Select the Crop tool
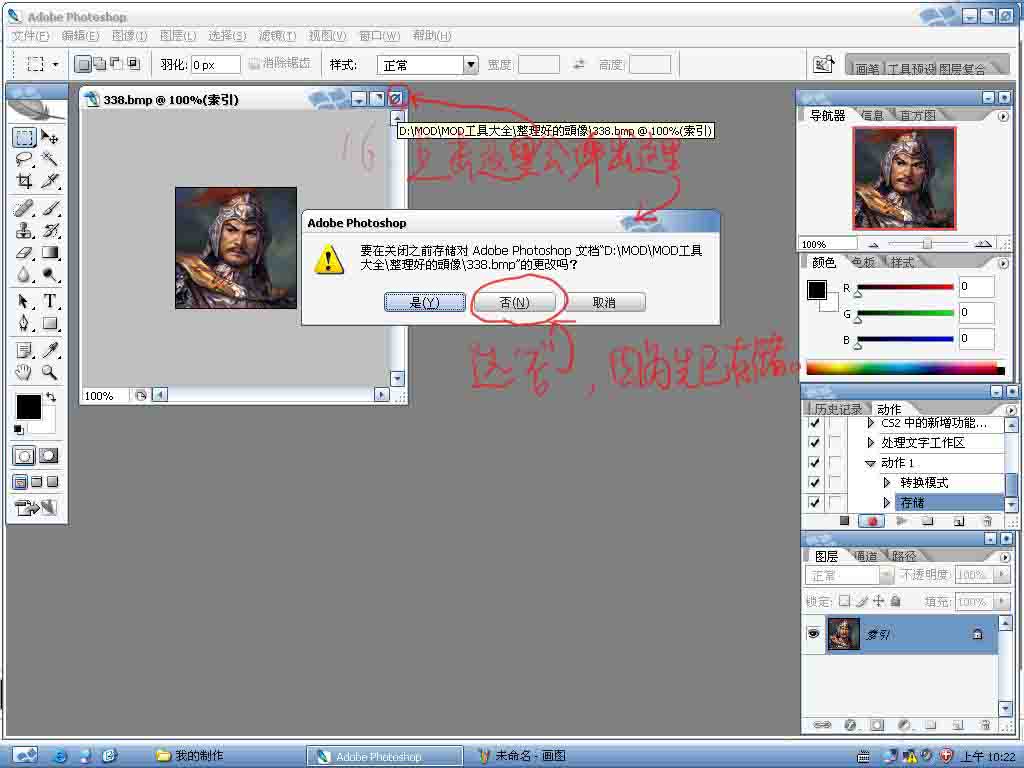The width and height of the screenshot is (1024, 768). click(24, 180)
